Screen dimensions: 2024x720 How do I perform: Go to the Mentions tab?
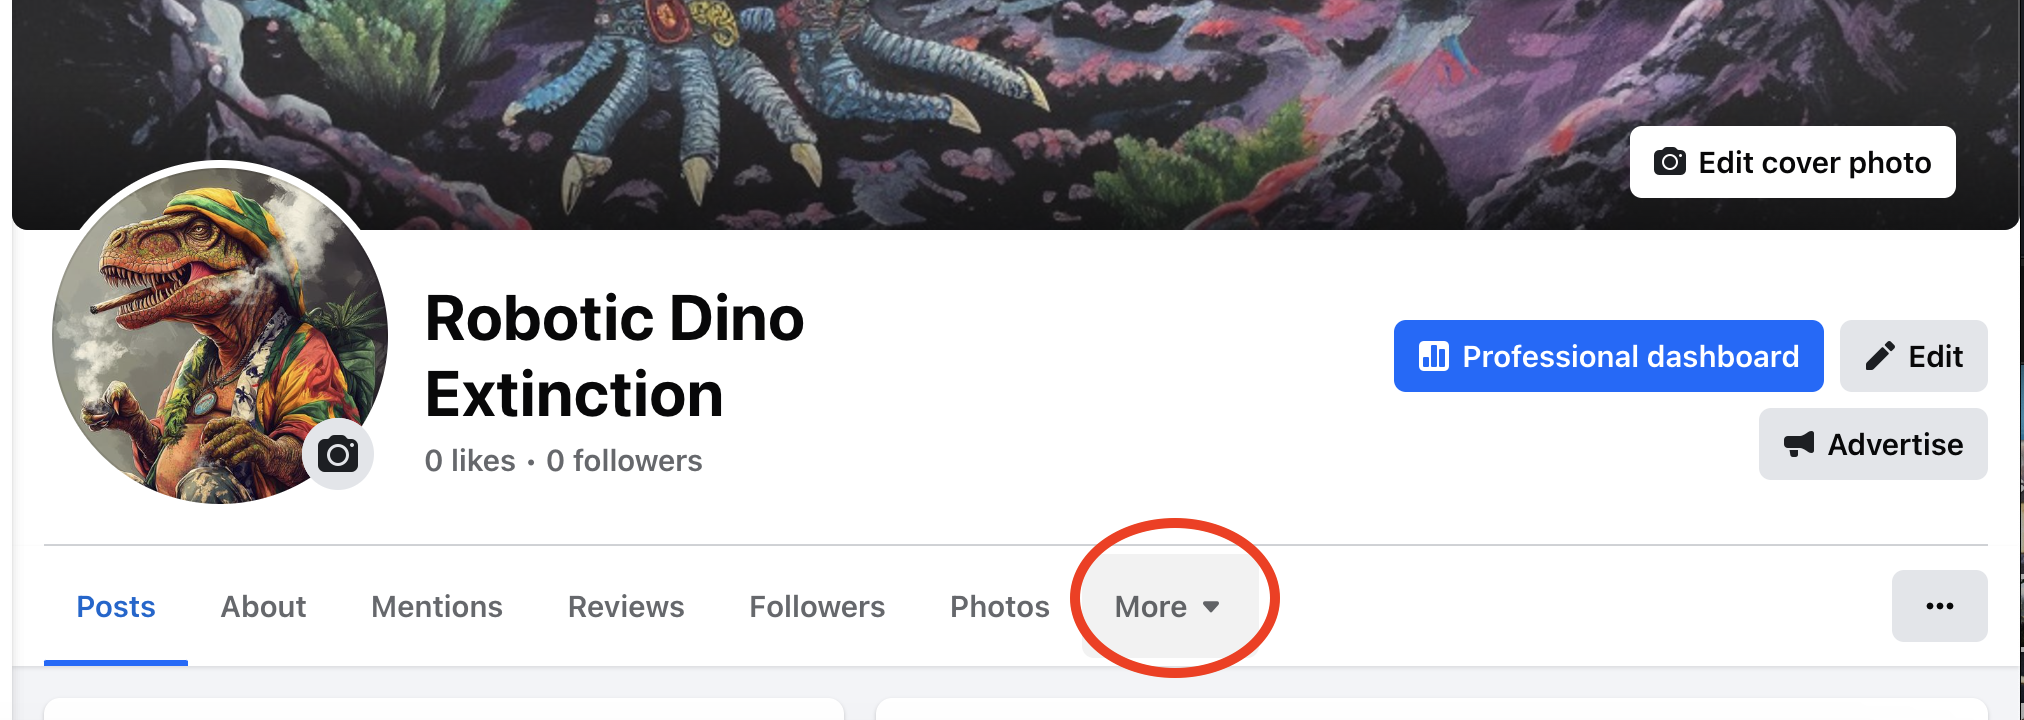pyautogui.click(x=437, y=607)
